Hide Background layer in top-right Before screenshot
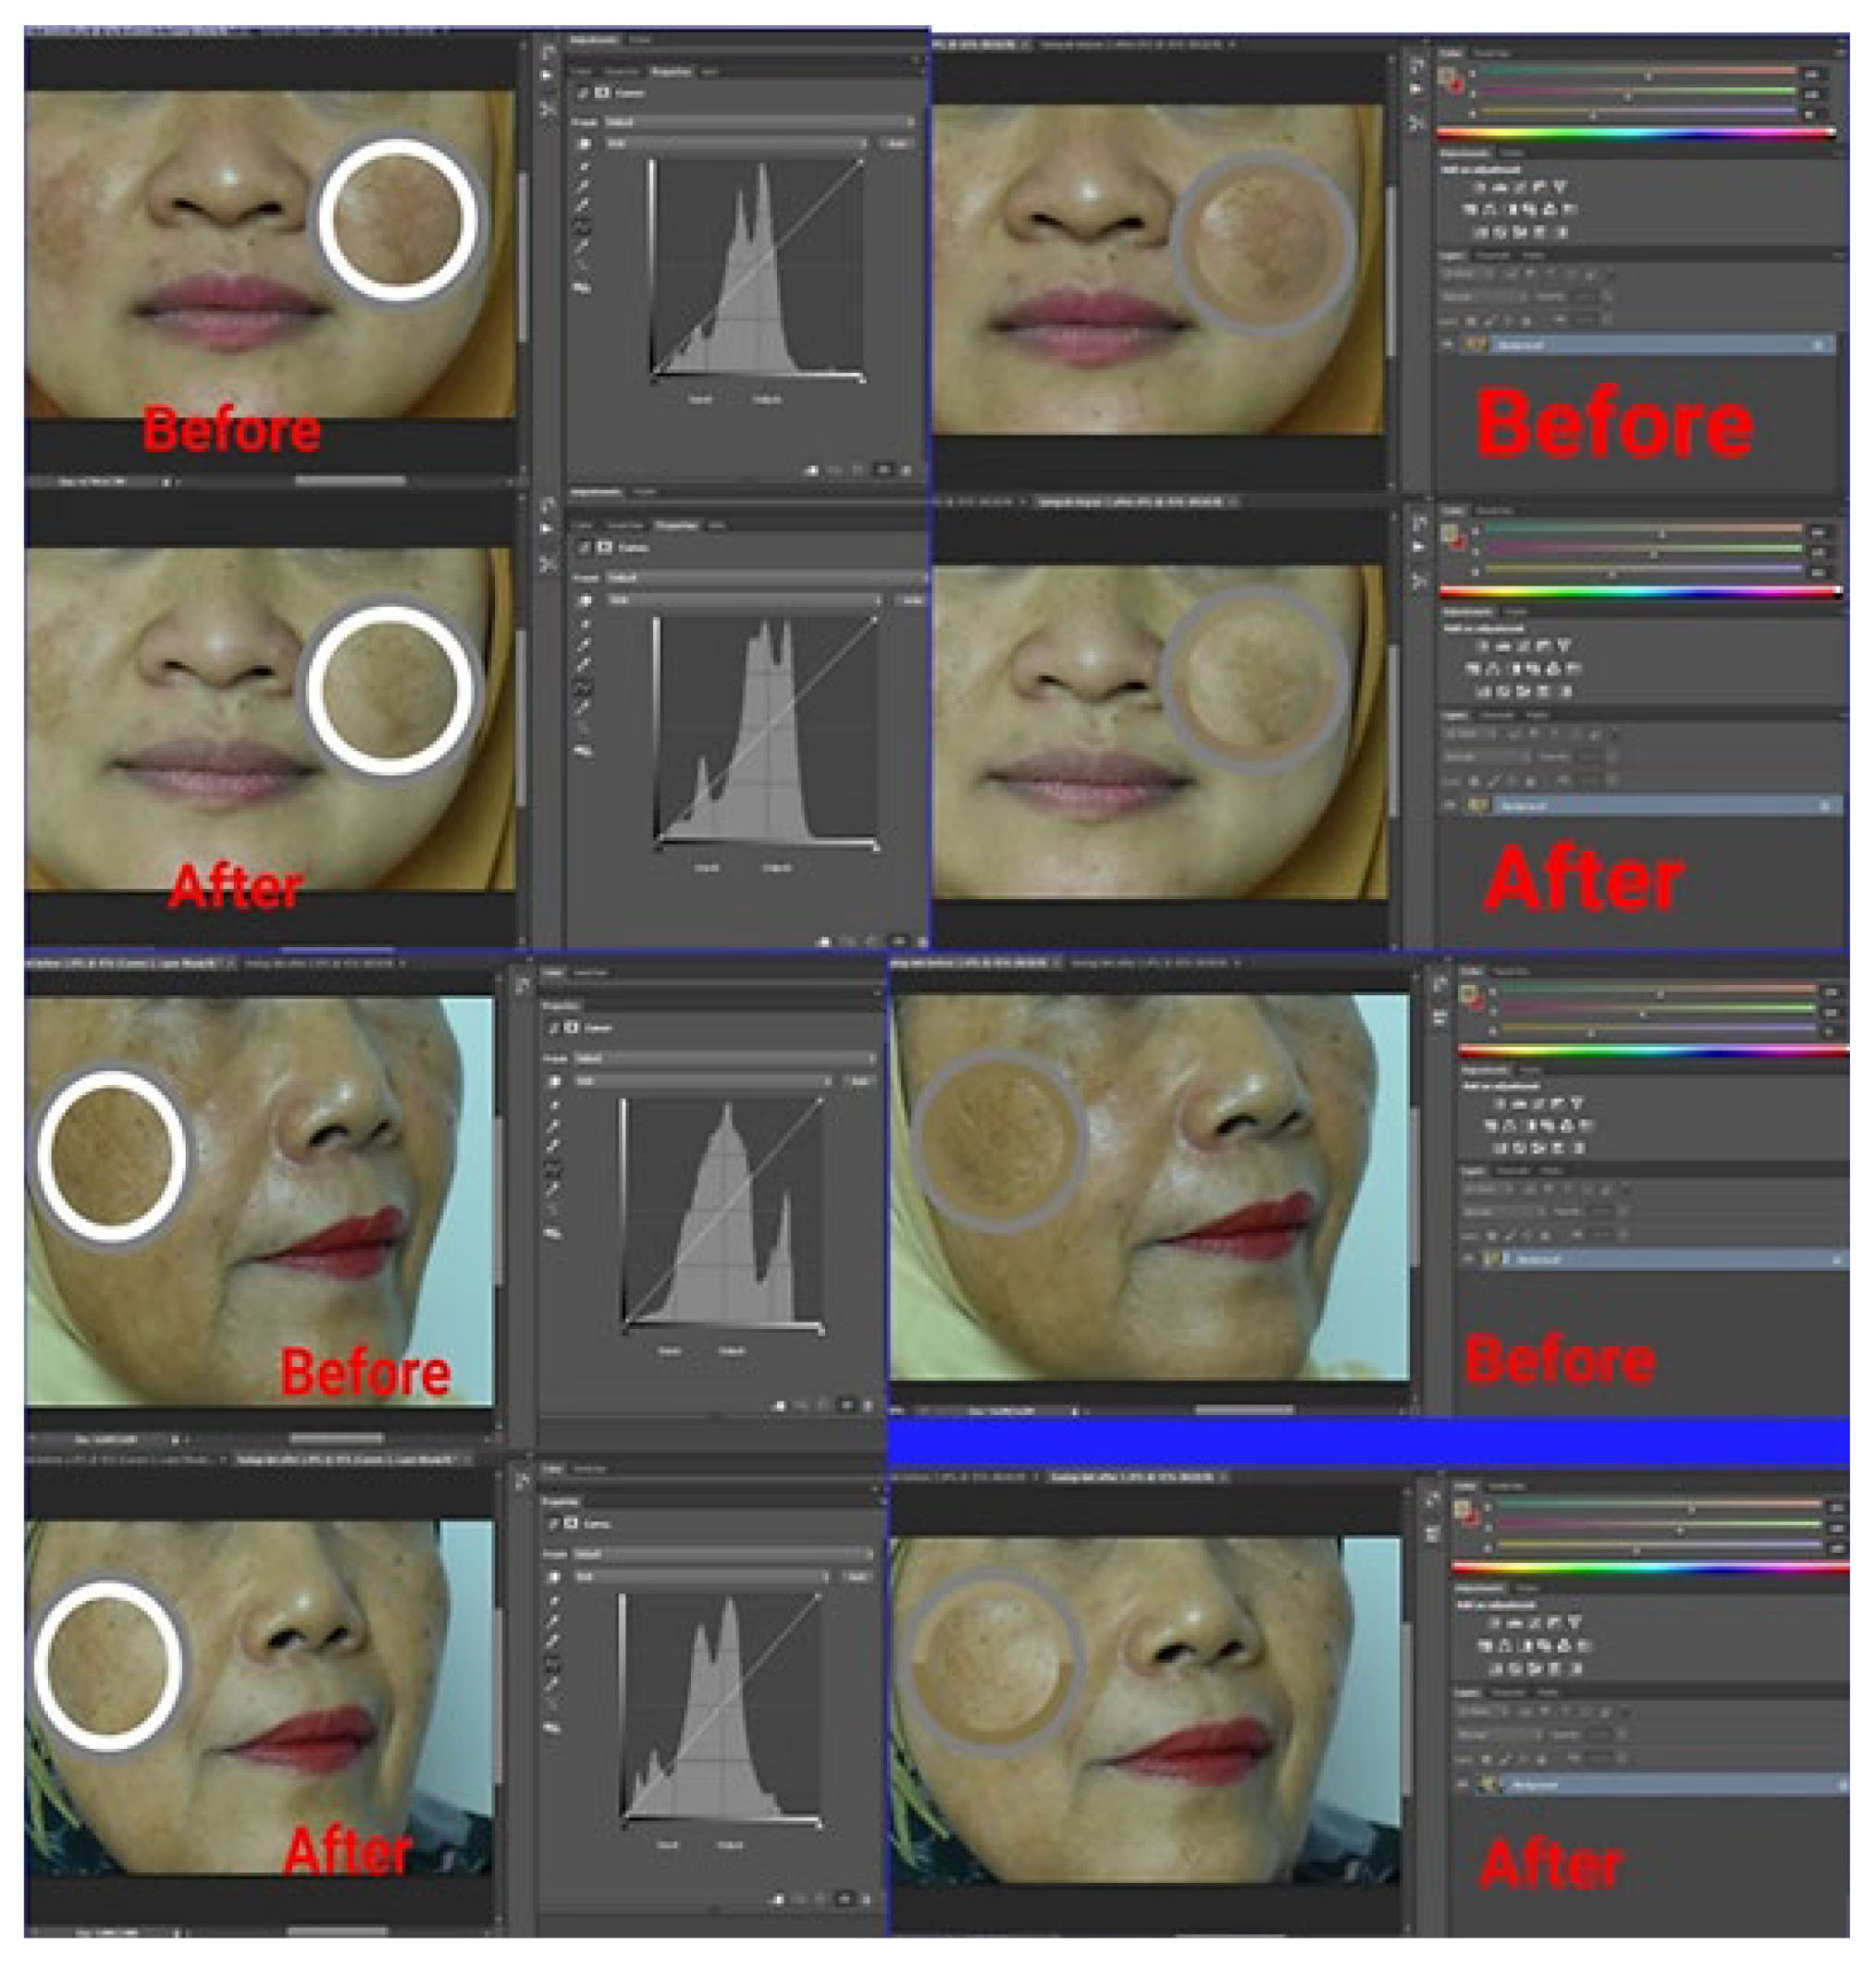This screenshot has height=1970, width=1876. [1447, 344]
